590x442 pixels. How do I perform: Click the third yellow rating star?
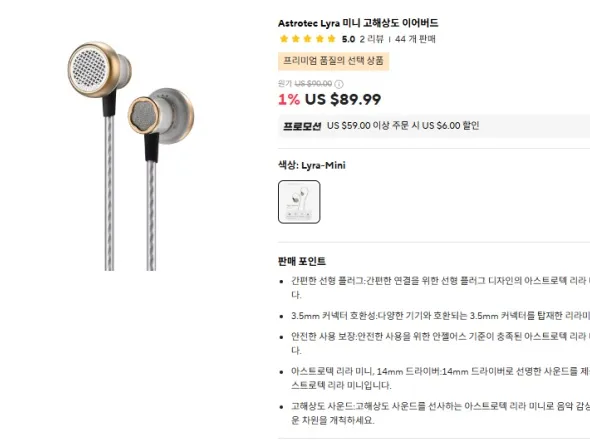tap(308, 39)
